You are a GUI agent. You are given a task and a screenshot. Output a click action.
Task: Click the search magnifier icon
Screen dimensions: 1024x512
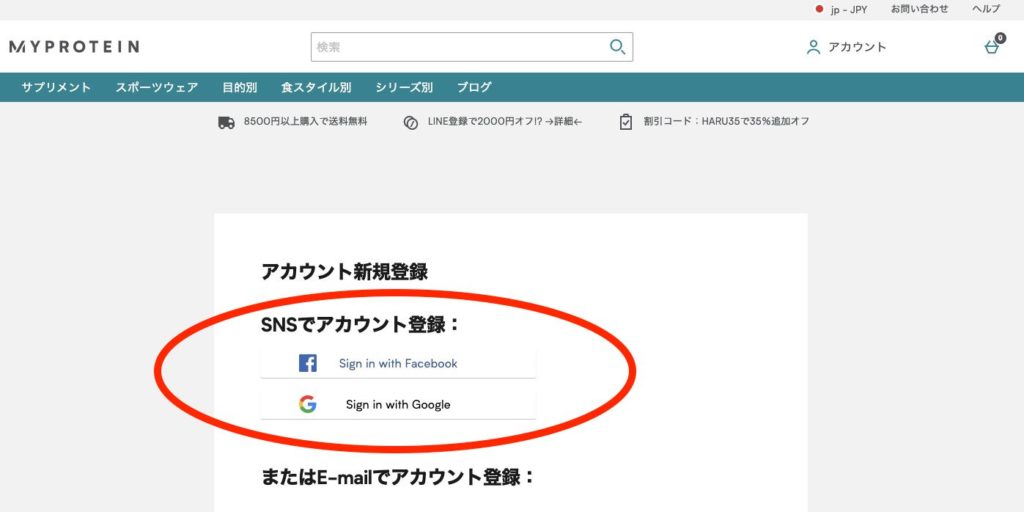pyautogui.click(x=617, y=47)
